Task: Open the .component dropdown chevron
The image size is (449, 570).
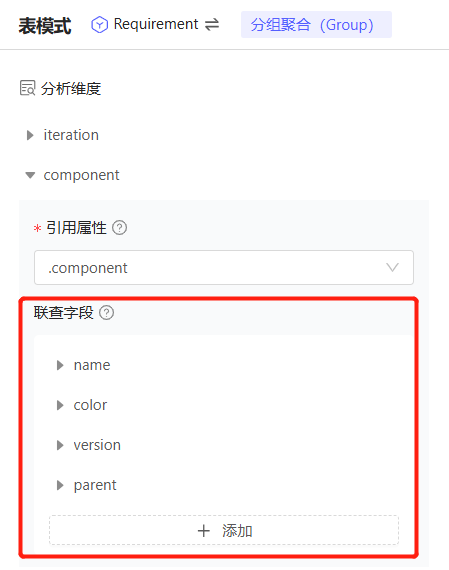Action: pos(392,268)
